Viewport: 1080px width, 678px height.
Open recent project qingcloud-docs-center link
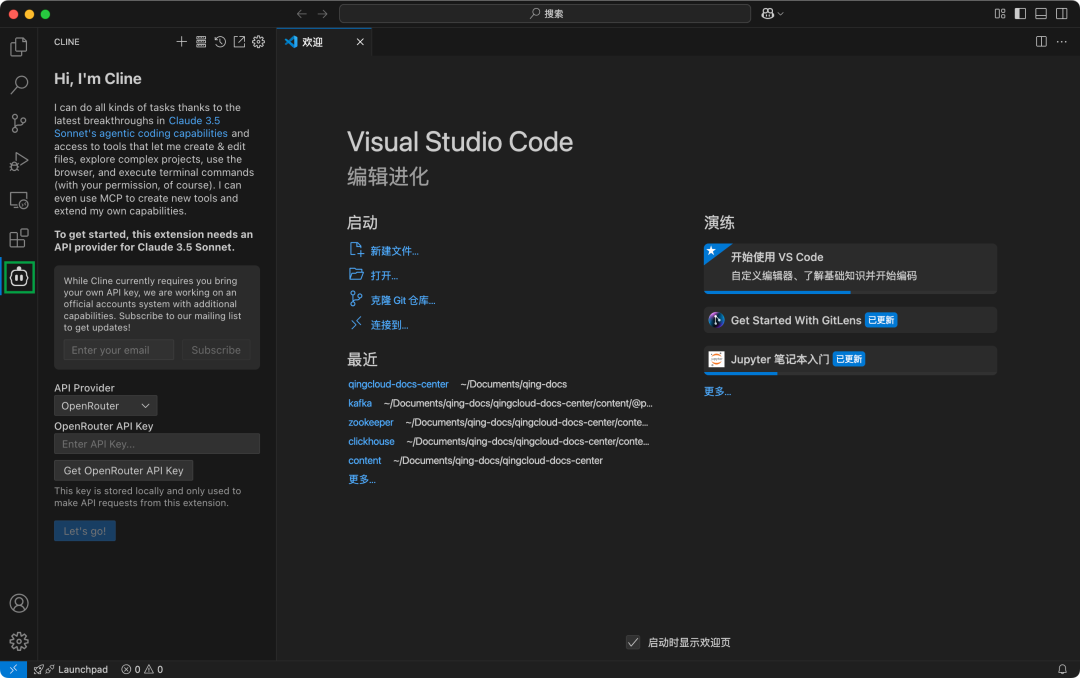[398, 384]
